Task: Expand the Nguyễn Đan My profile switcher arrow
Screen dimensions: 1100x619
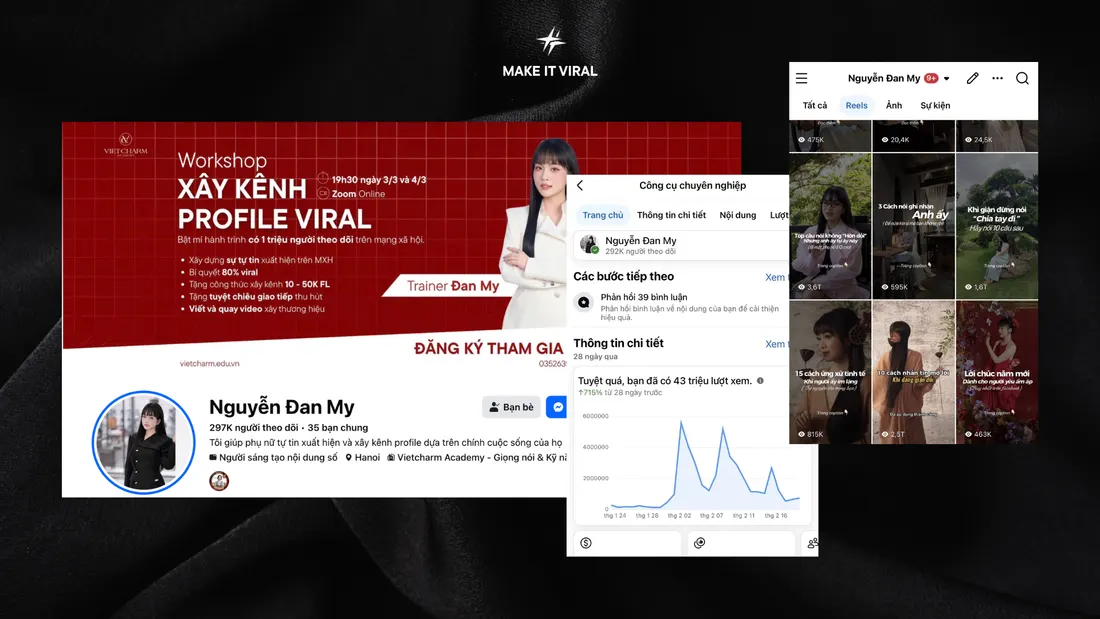Action: coord(947,79)
